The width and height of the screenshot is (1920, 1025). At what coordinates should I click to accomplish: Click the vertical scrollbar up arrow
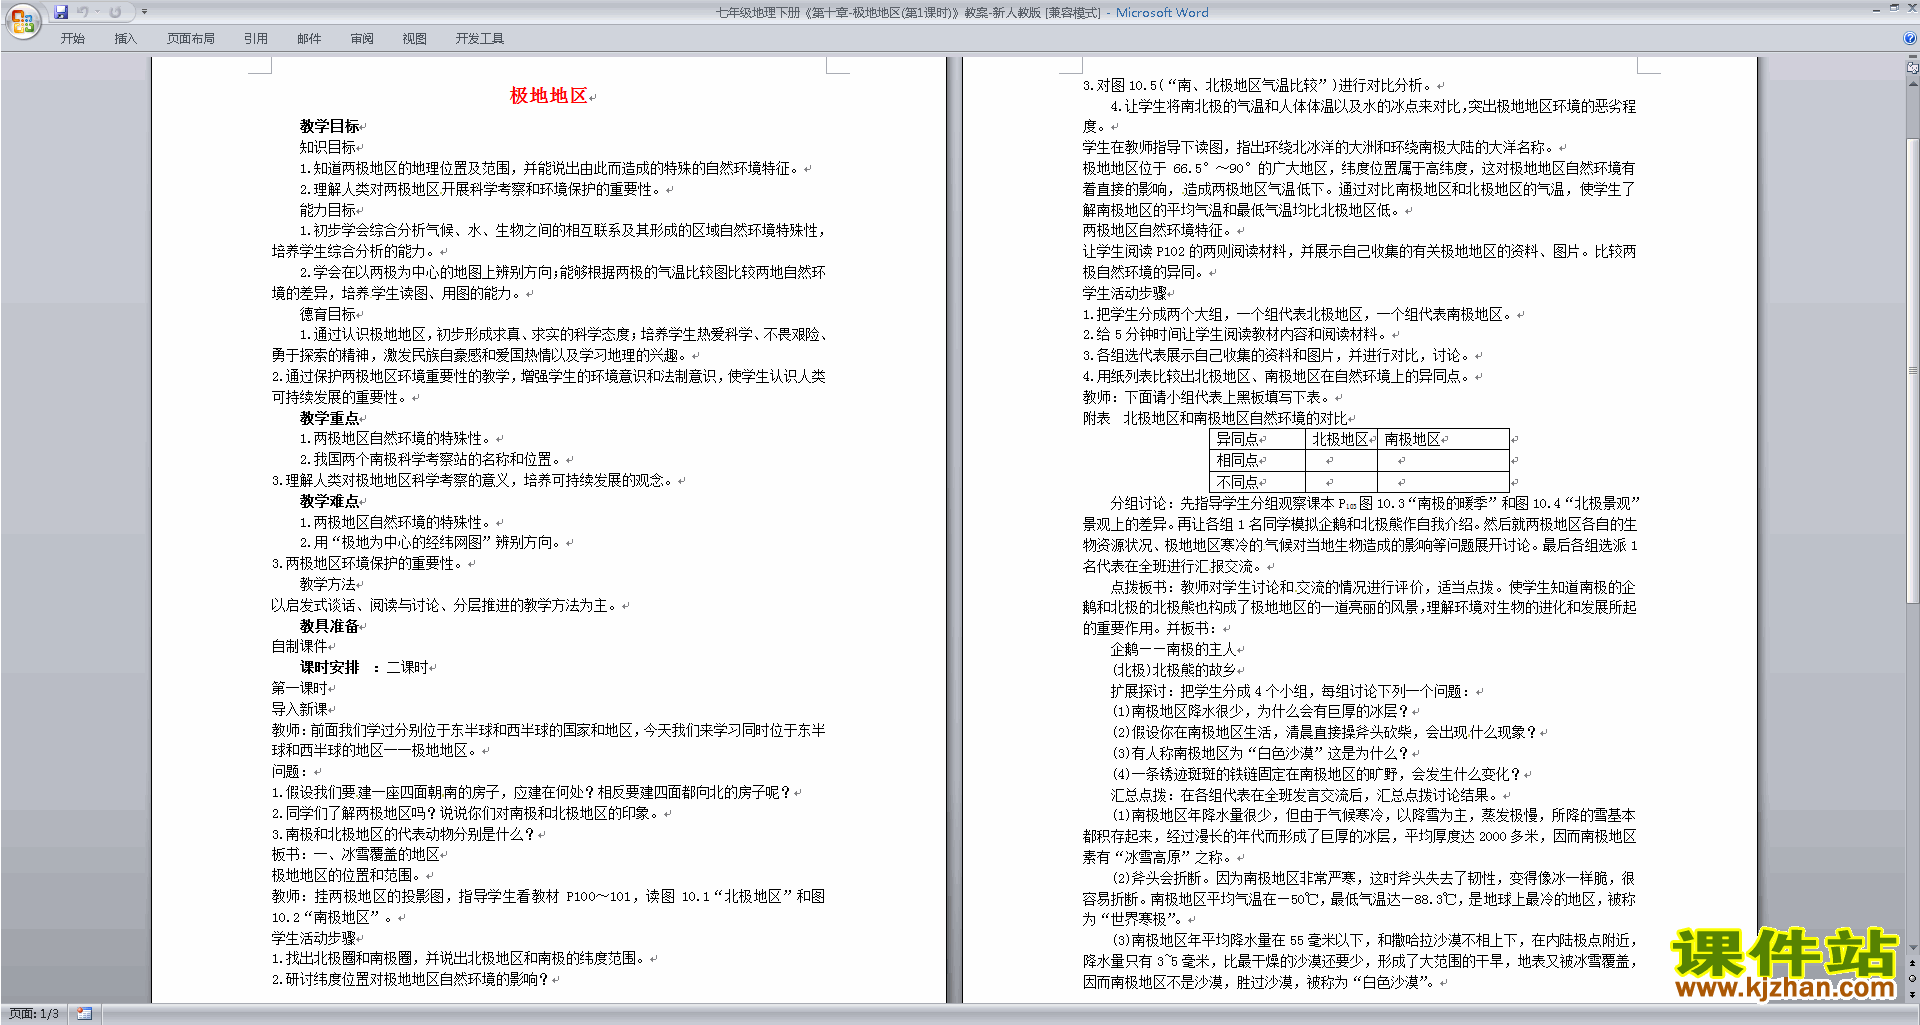click(1913, 84)
